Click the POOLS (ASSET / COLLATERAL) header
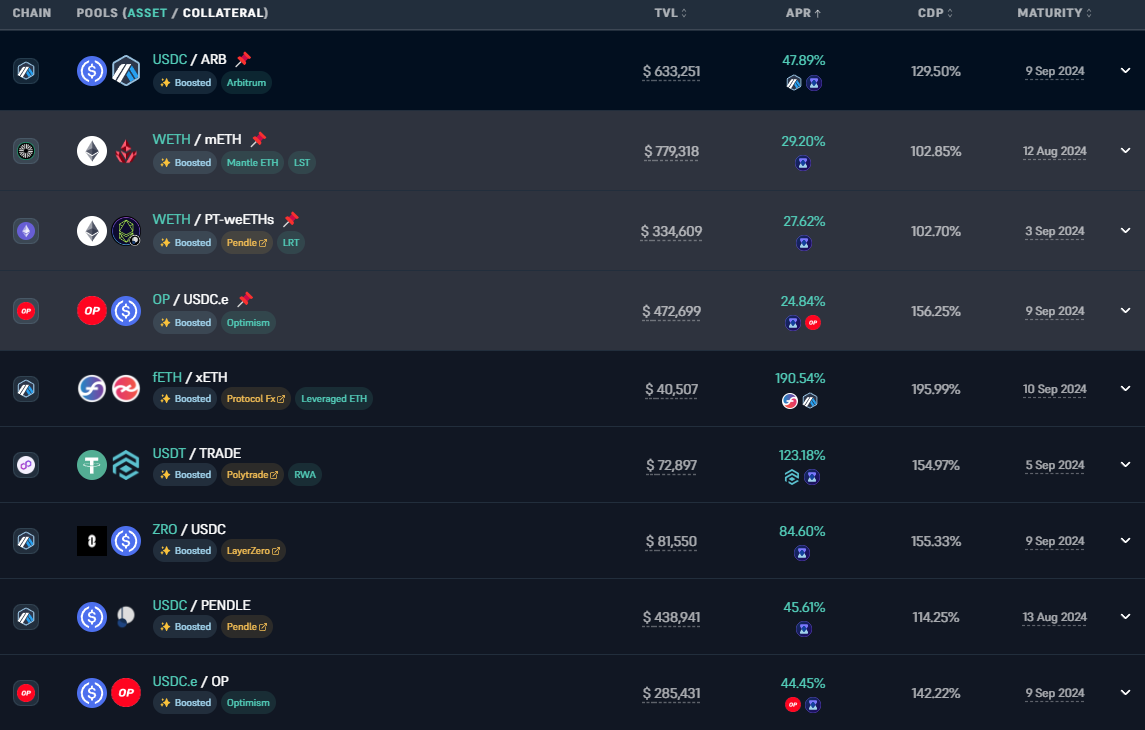1145x730 pixels. (x=172, y=13)
